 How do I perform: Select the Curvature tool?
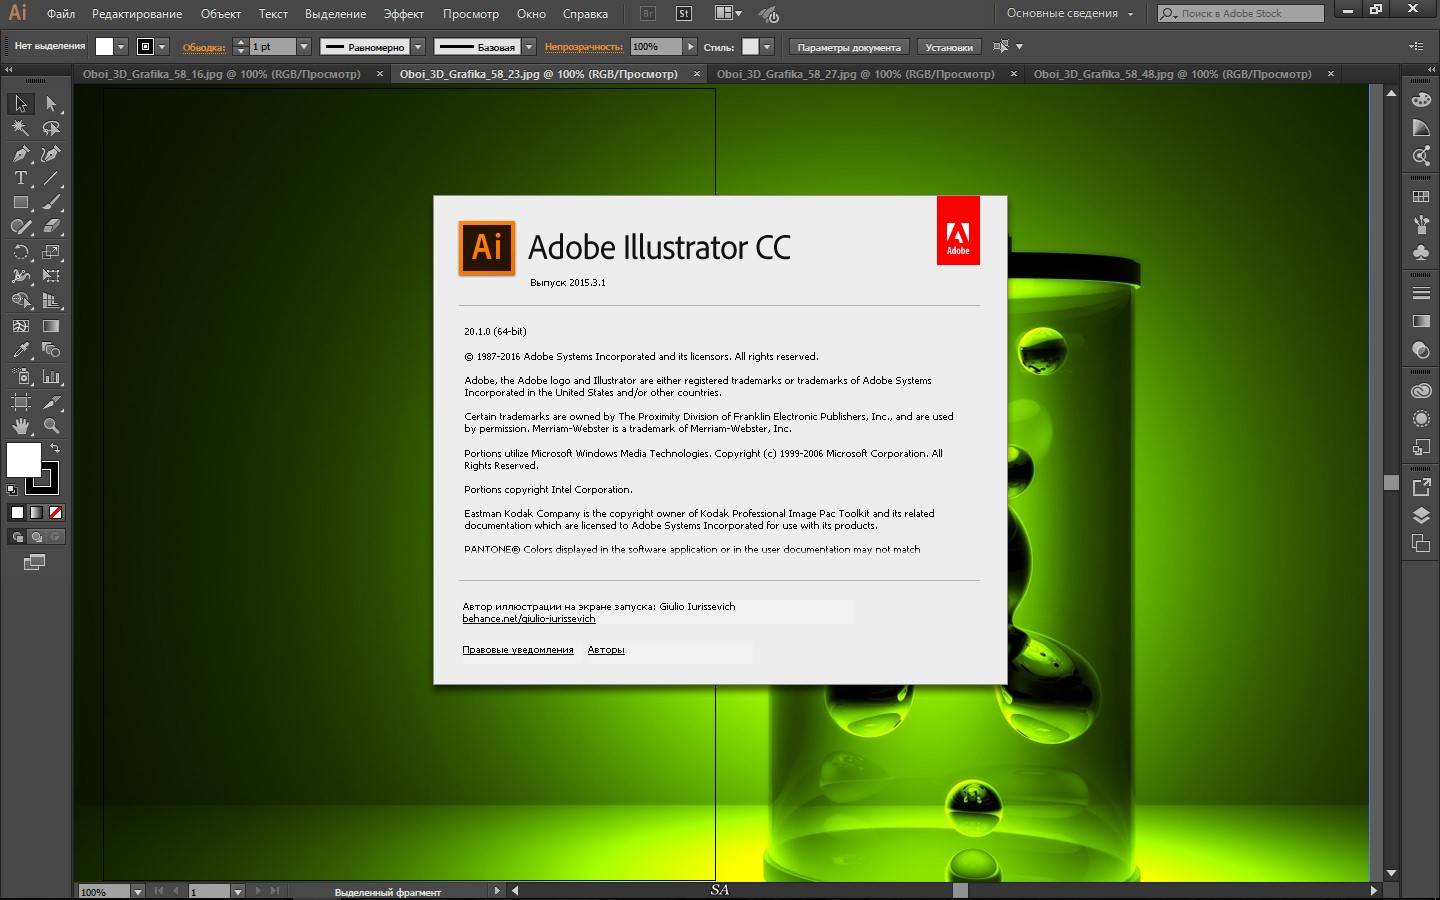pyautogui.click(x=52, y=153)
